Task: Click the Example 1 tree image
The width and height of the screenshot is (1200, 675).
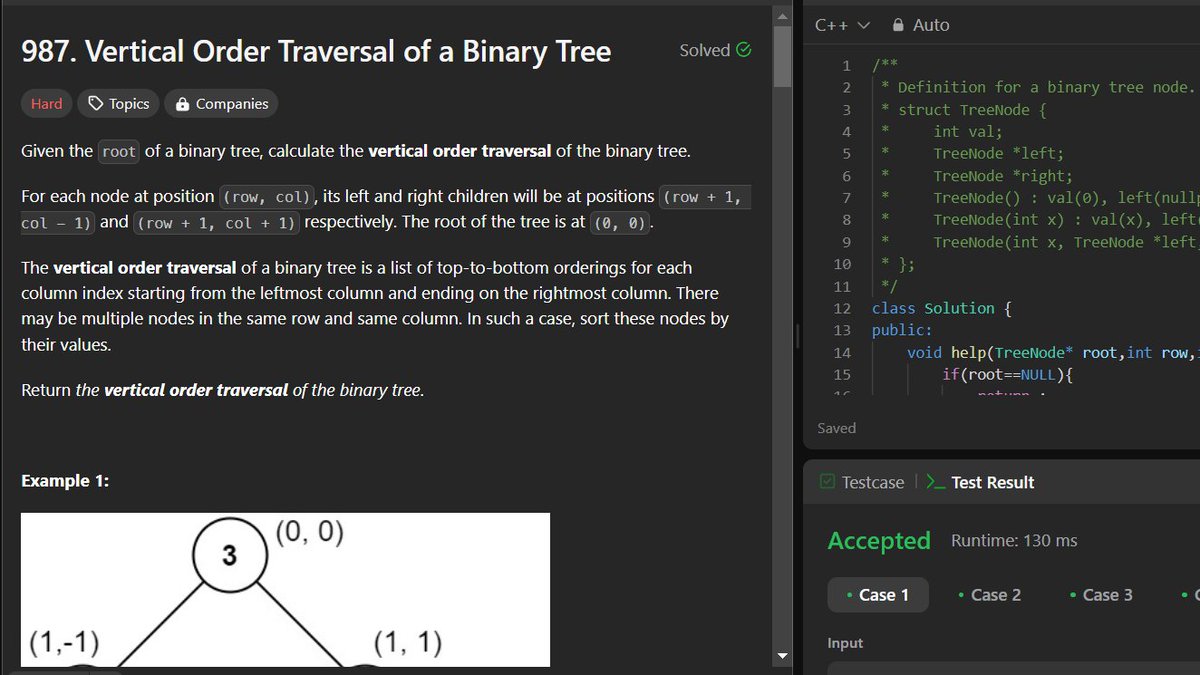Action: (285, 589)
